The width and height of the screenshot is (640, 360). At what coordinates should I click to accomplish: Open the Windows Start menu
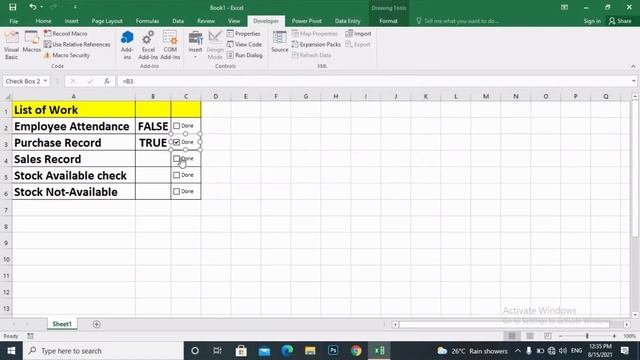coord(11,351)
